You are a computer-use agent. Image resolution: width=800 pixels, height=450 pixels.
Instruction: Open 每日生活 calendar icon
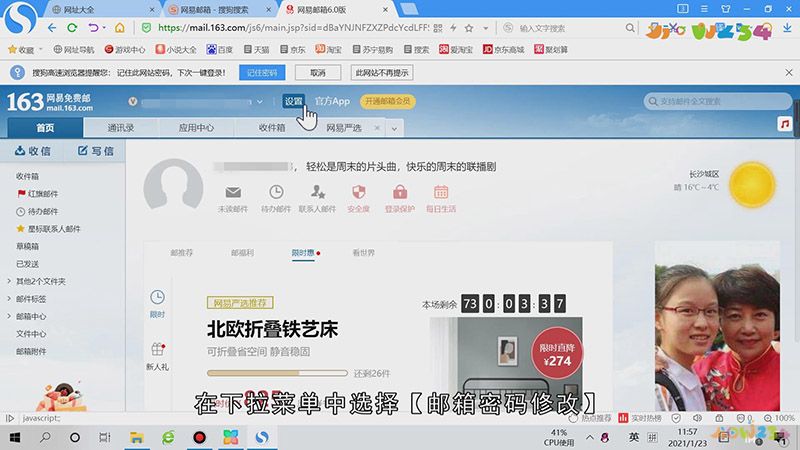pyautogui.click(x=441, y=192)
